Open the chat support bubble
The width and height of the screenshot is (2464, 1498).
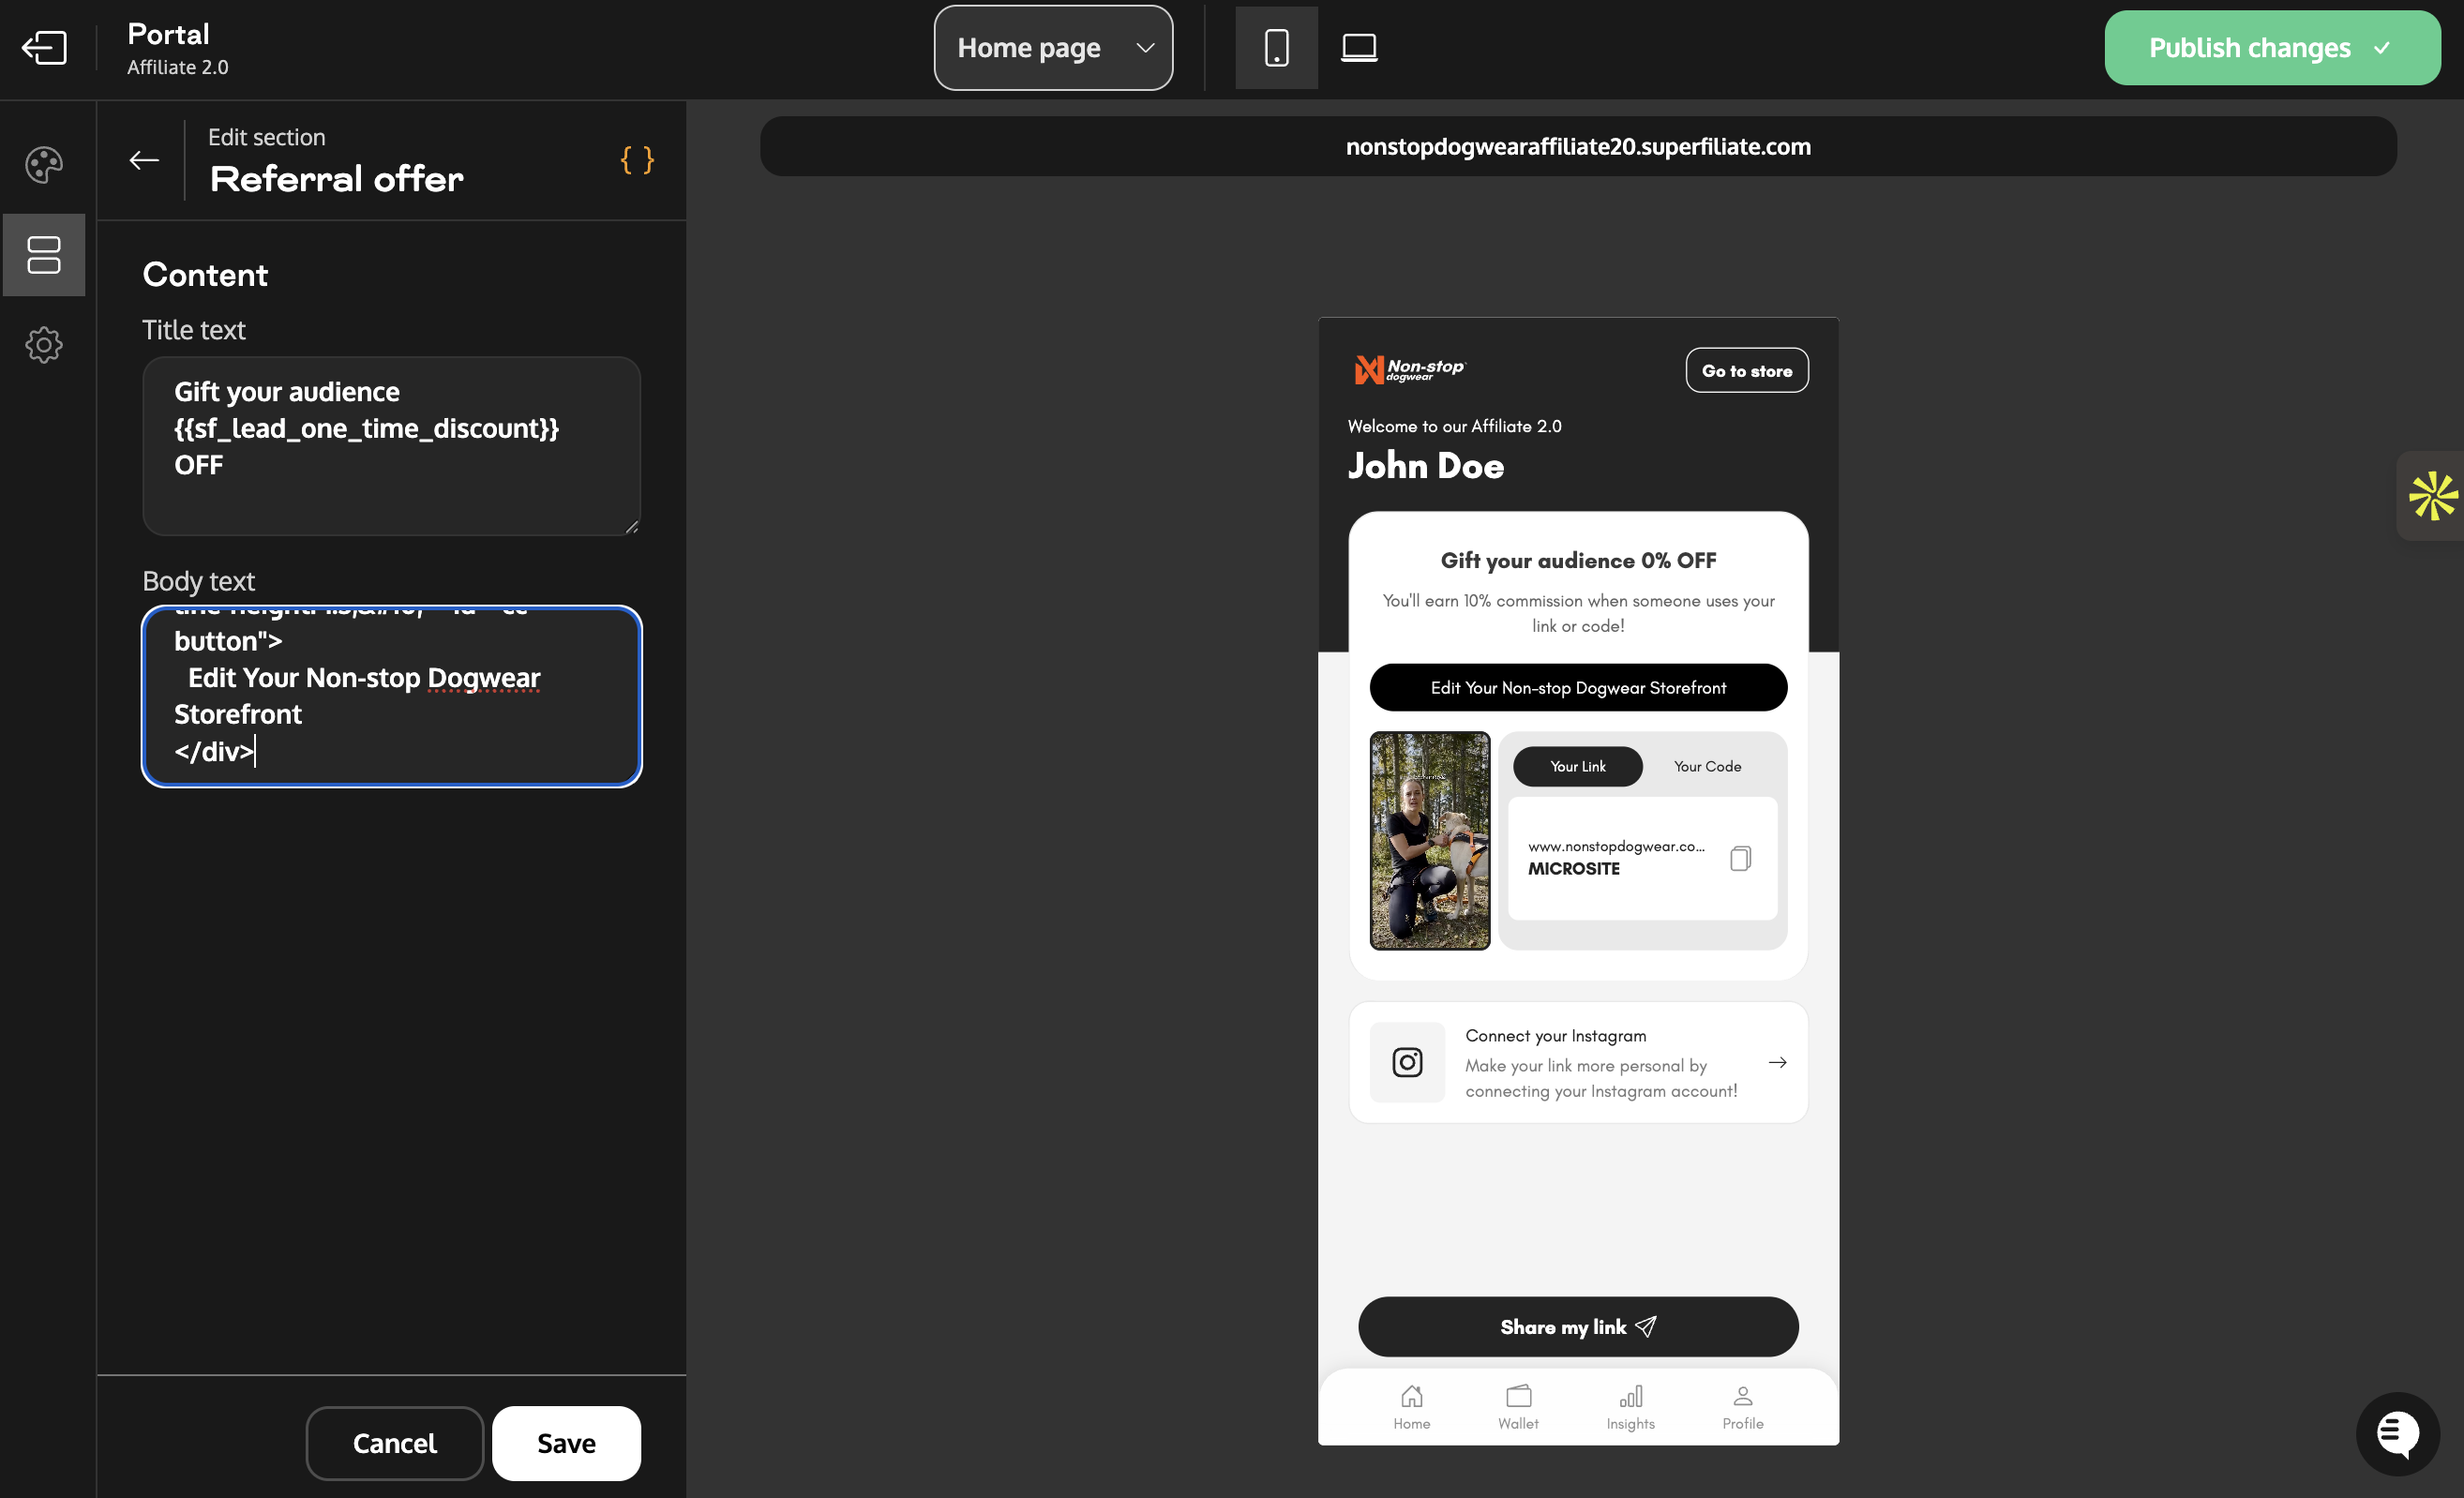click(2397, 1433)
